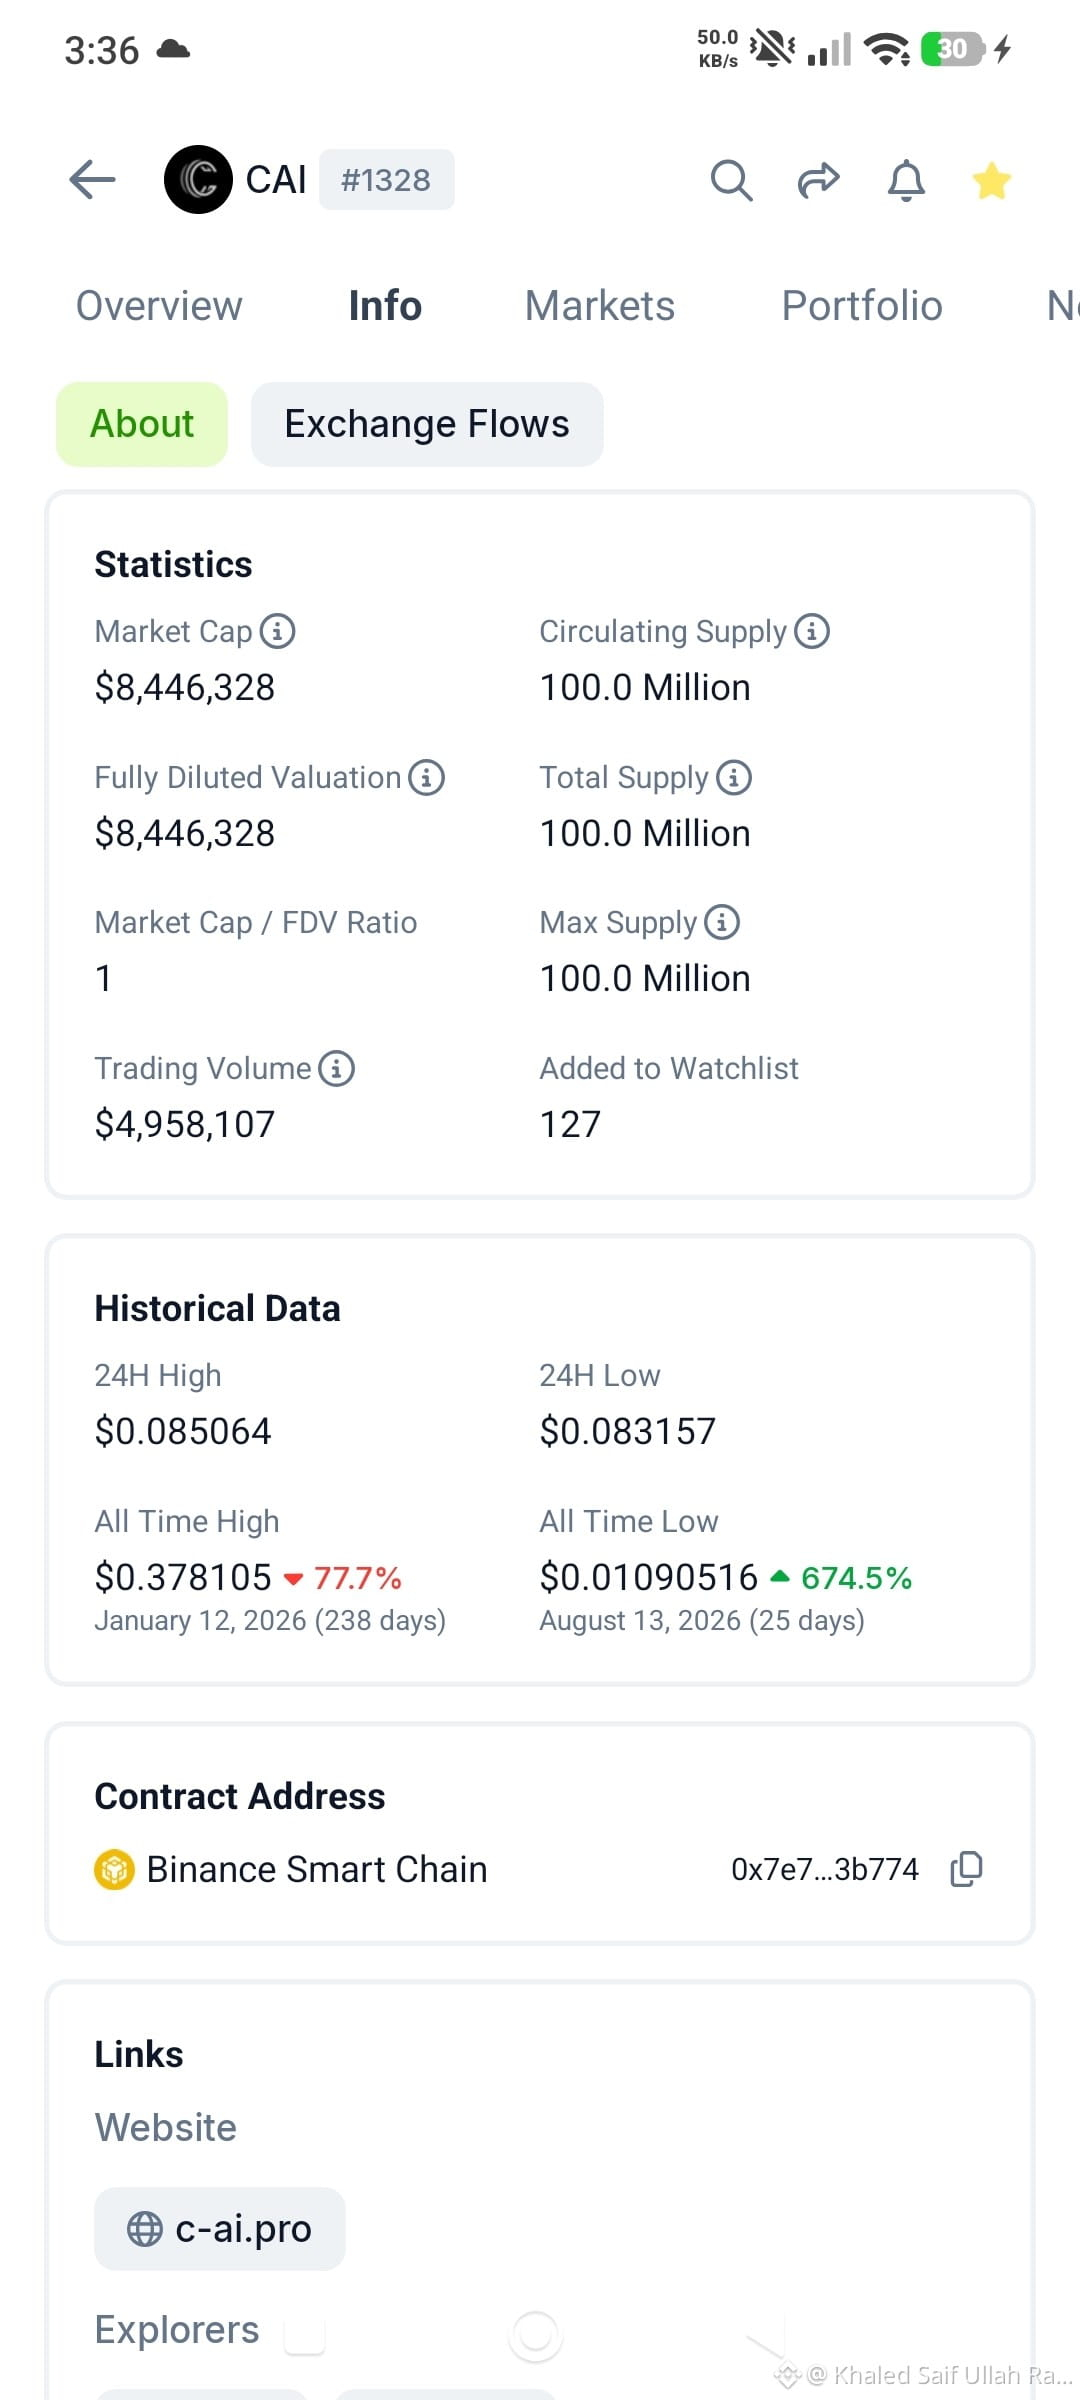The width and height of the screenshot is (1080, 2400).
Task: Open the search magnifier icon
Action: pos(731,180)
